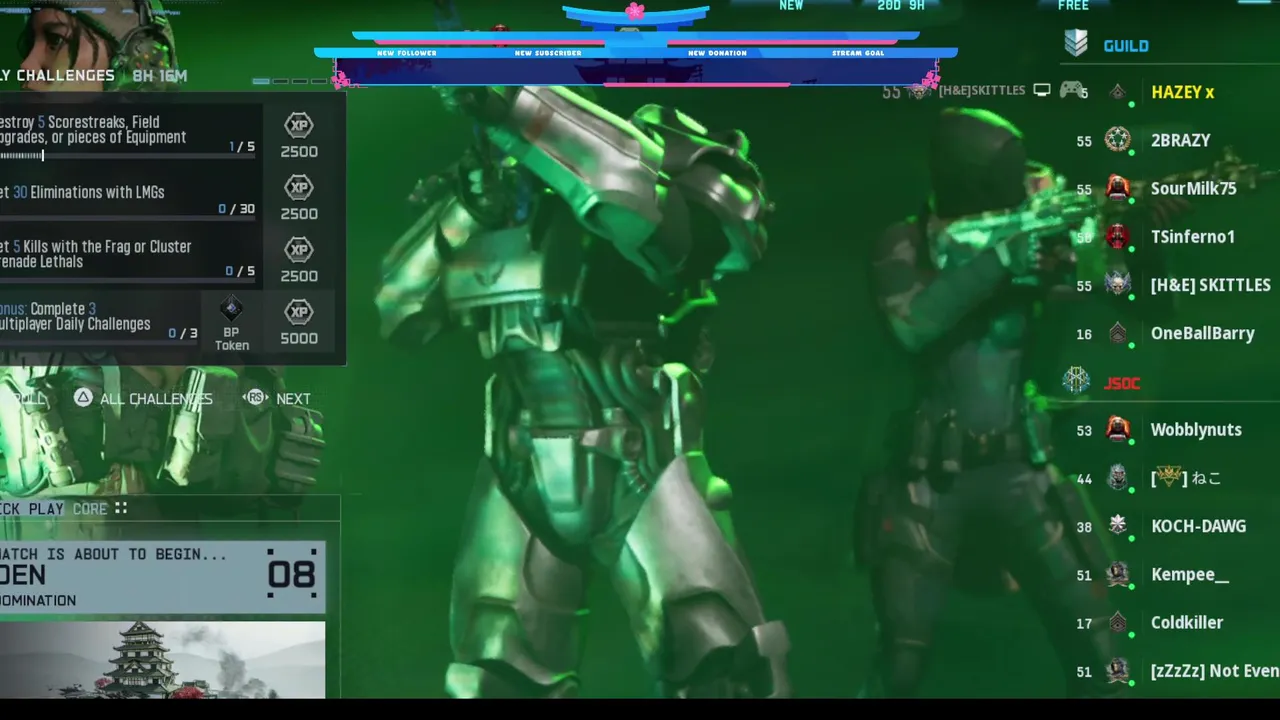Select player name KOCH-DAWG
The width and height of the screenshot is (1280, 720).
(x=1198, y=526)
